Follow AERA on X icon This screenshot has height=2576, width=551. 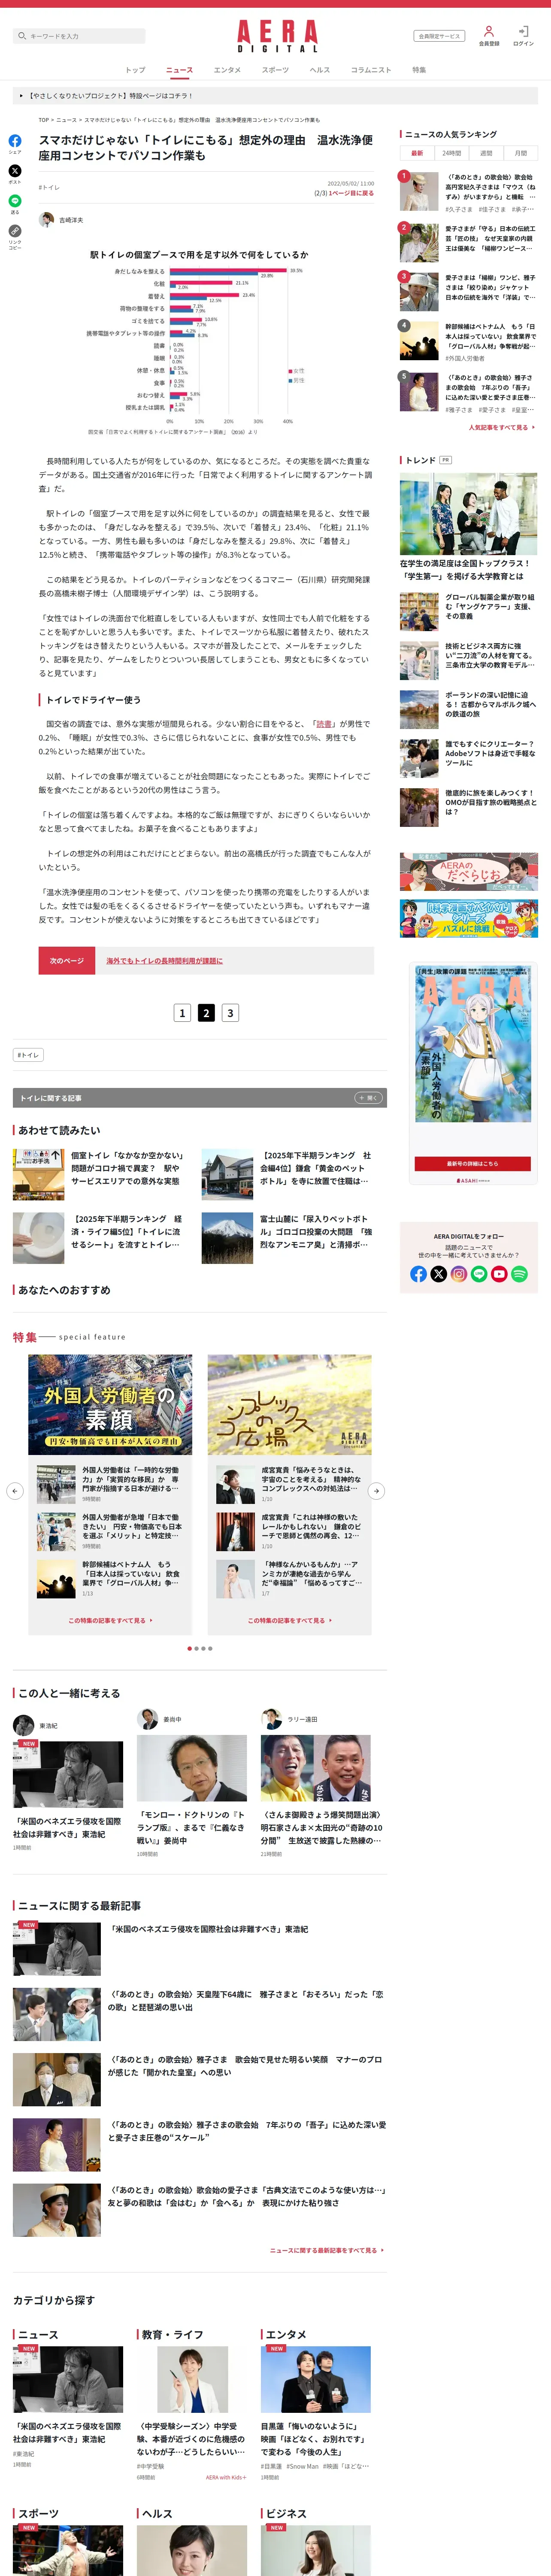point(438,1274)
